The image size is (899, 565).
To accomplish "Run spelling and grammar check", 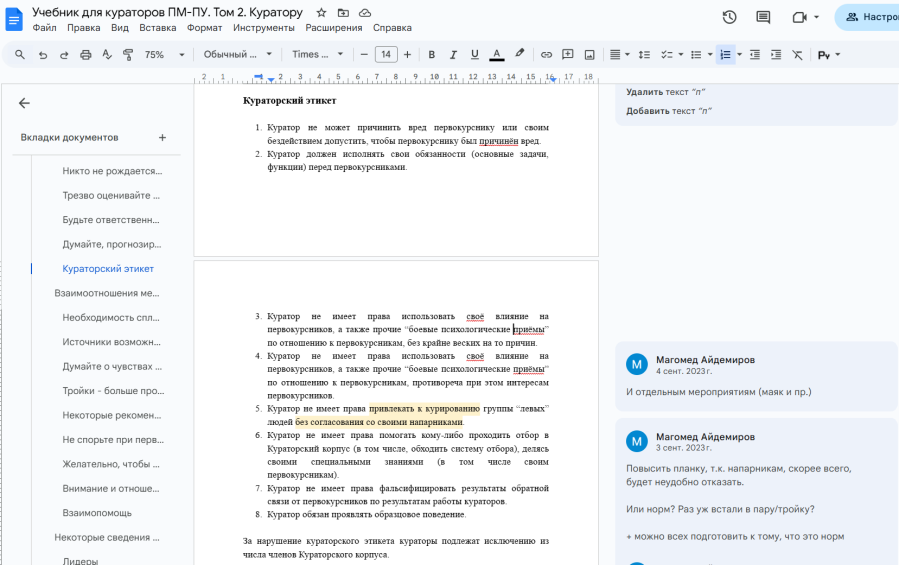I will point(107,54).
